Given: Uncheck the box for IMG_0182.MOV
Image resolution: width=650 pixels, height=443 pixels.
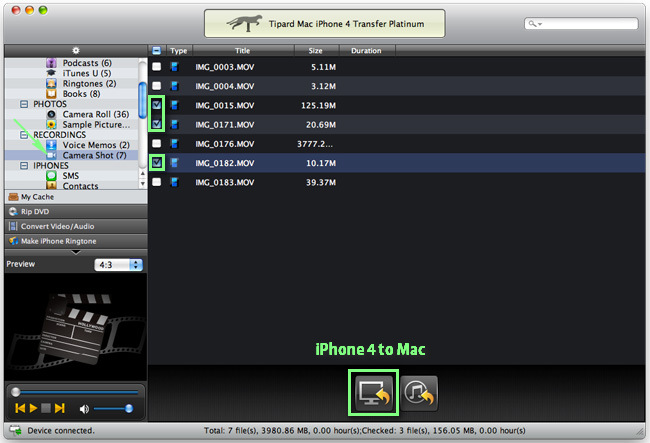Looking at the screenshot, I should pyautogui.click(x=156, y=163).
